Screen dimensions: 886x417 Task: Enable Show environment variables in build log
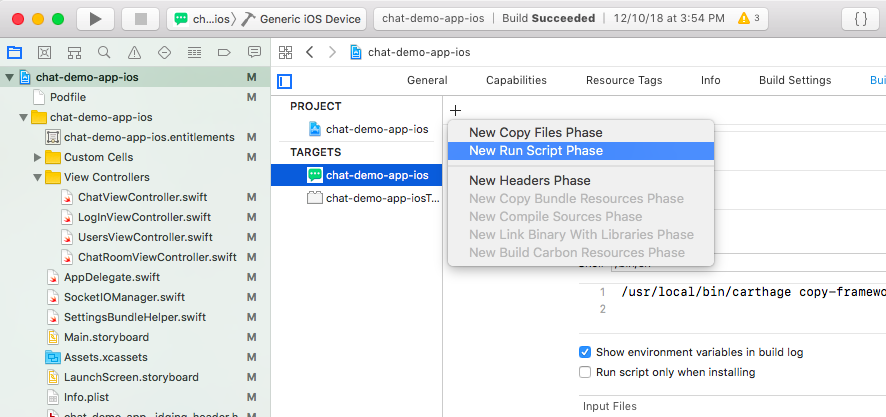(585, 353)
